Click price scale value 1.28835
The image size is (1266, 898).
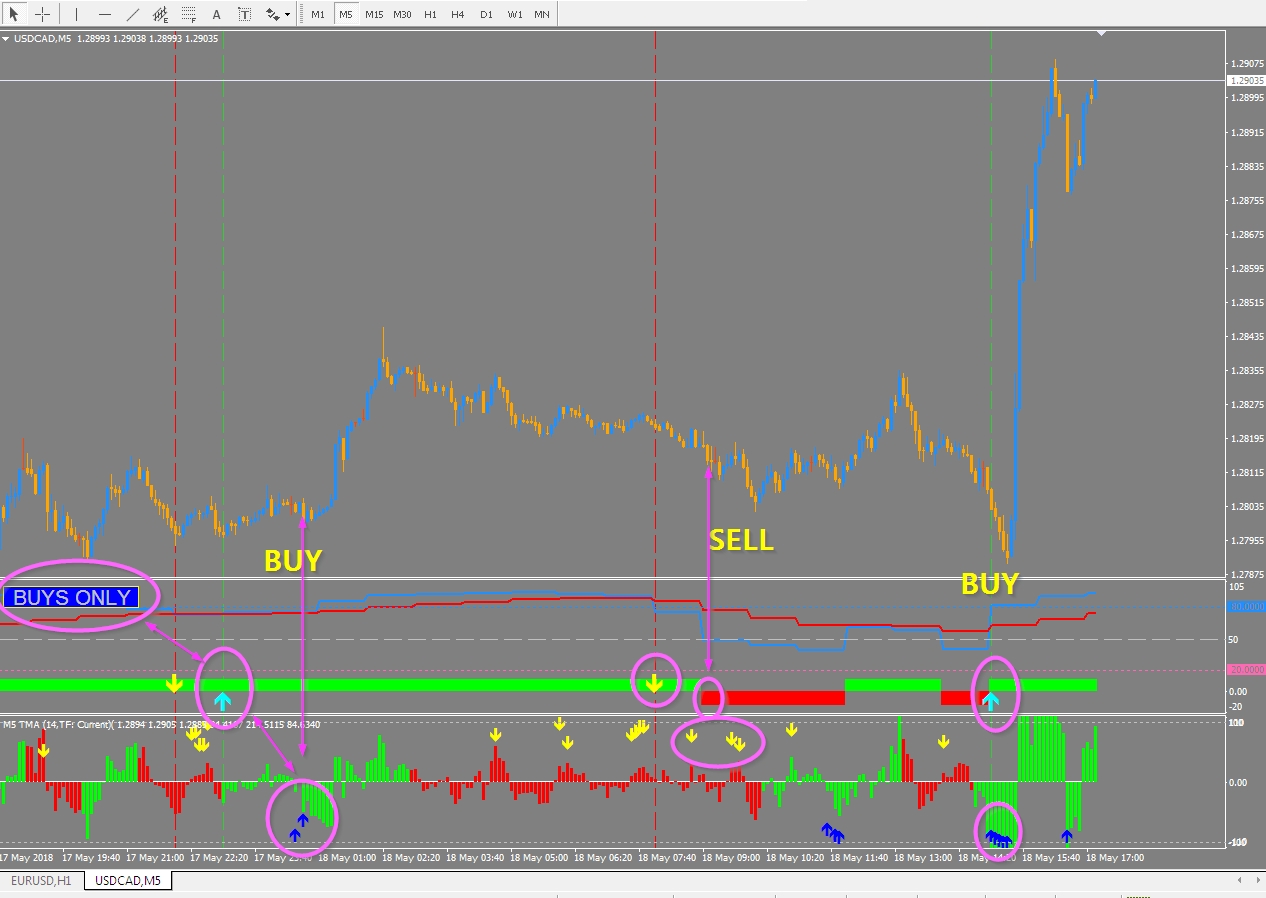1246,166
